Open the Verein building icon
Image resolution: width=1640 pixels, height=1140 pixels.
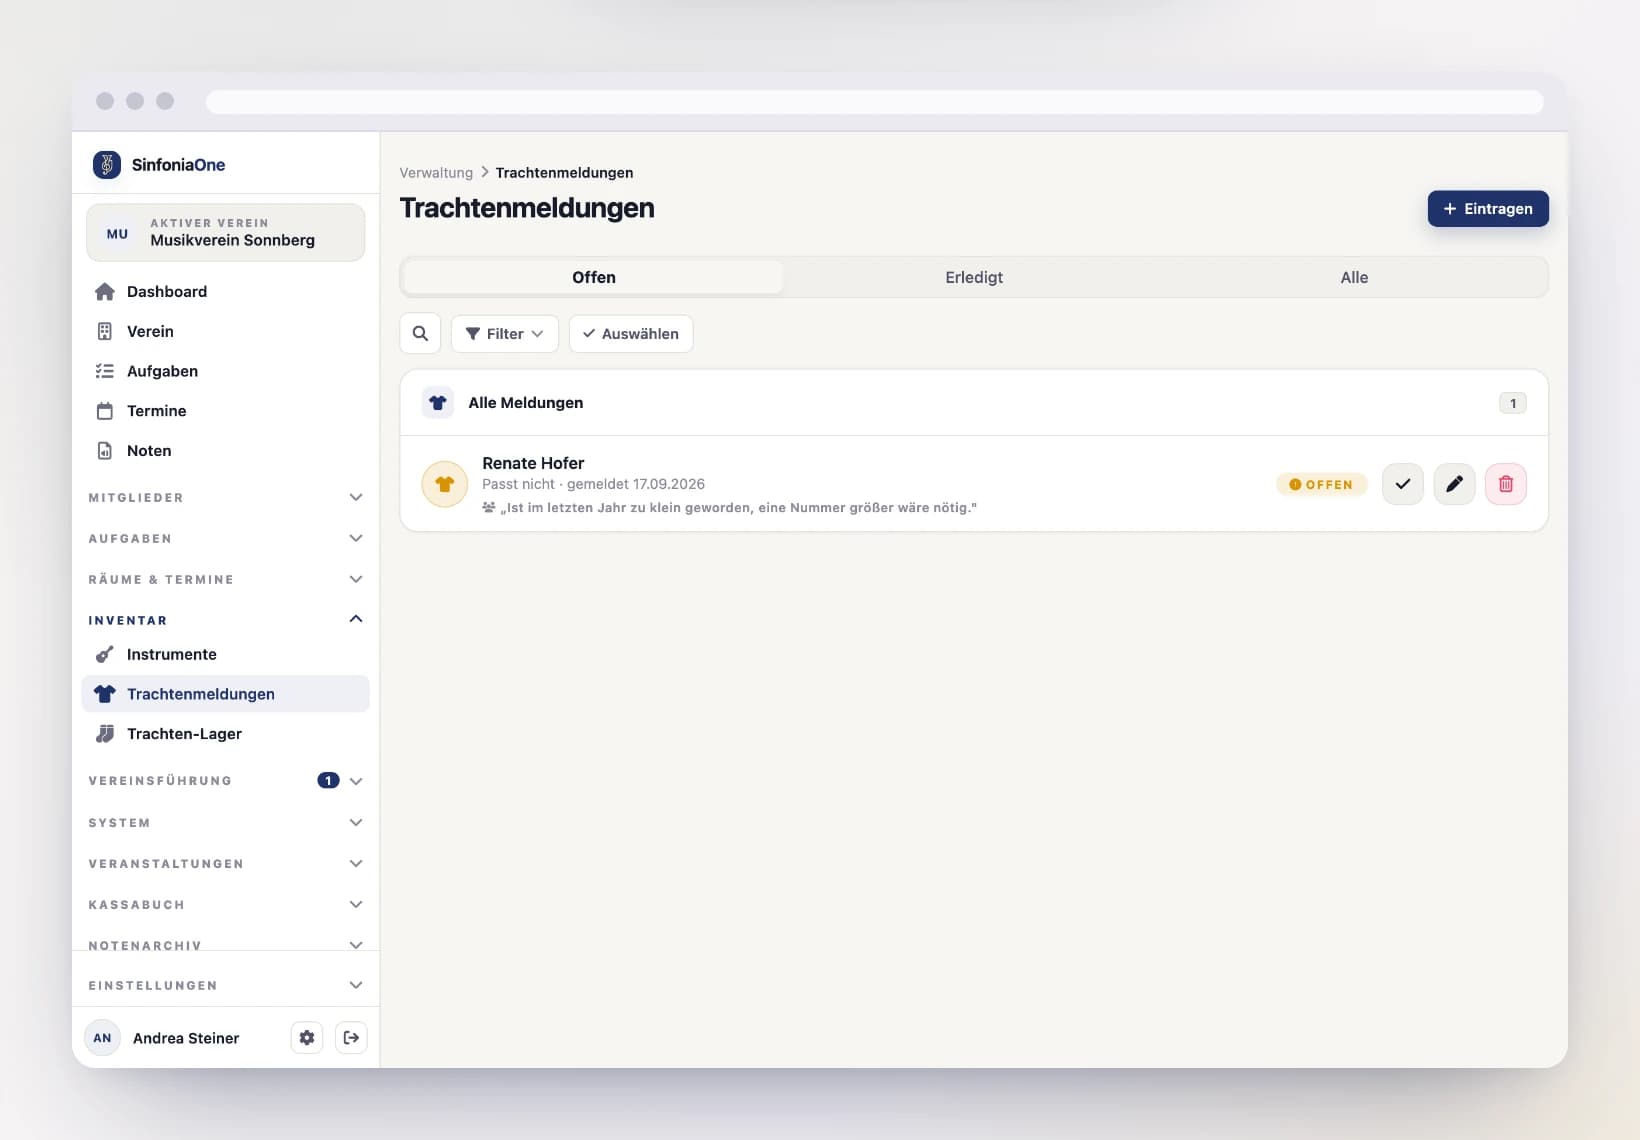[x=105, y=331]
